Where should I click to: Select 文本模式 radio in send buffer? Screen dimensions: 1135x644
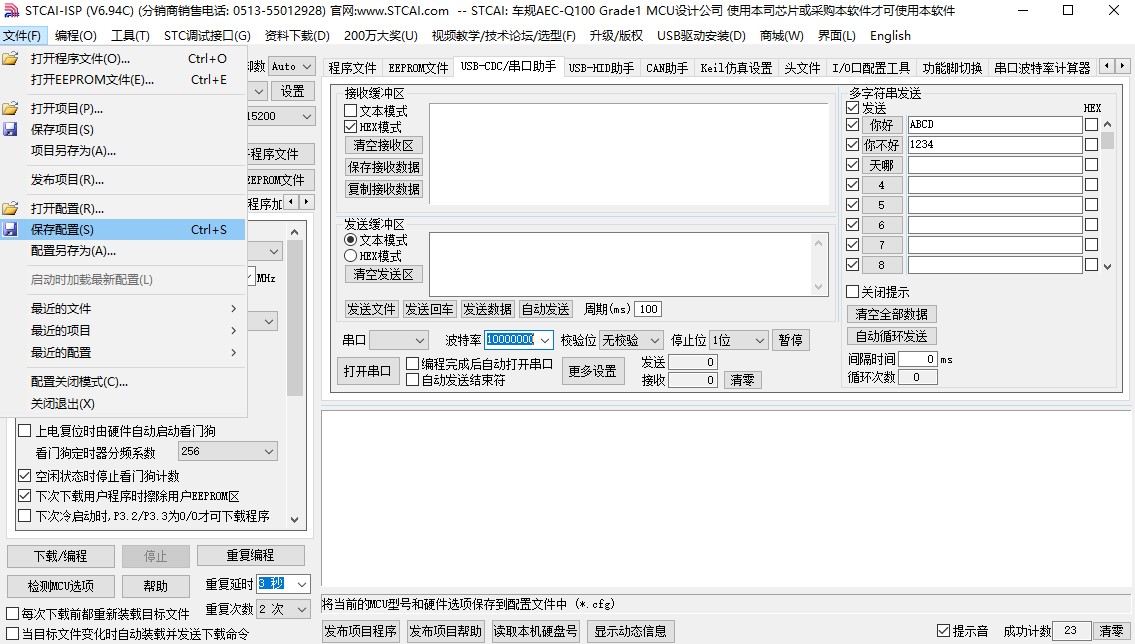pyautogui.click(x=350, y=240)
